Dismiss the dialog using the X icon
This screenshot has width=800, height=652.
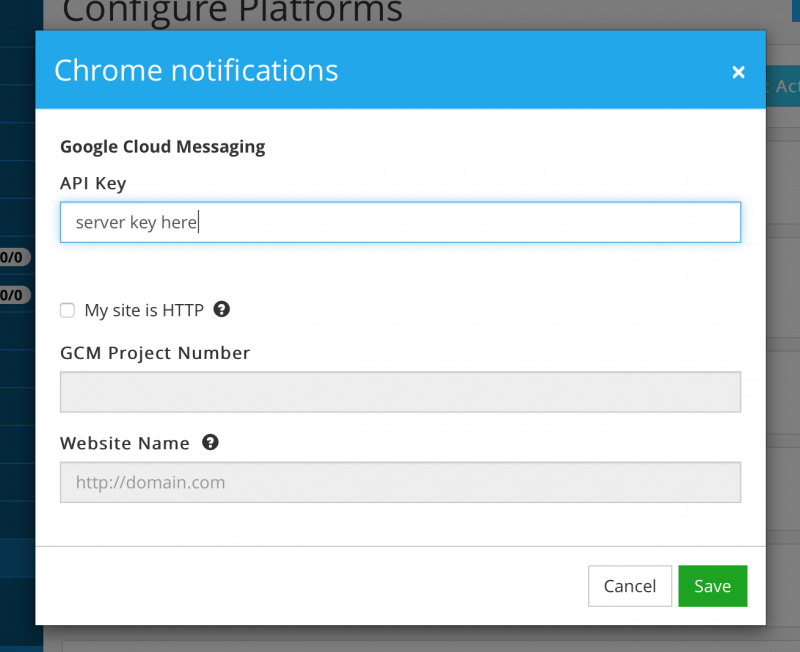738,71
